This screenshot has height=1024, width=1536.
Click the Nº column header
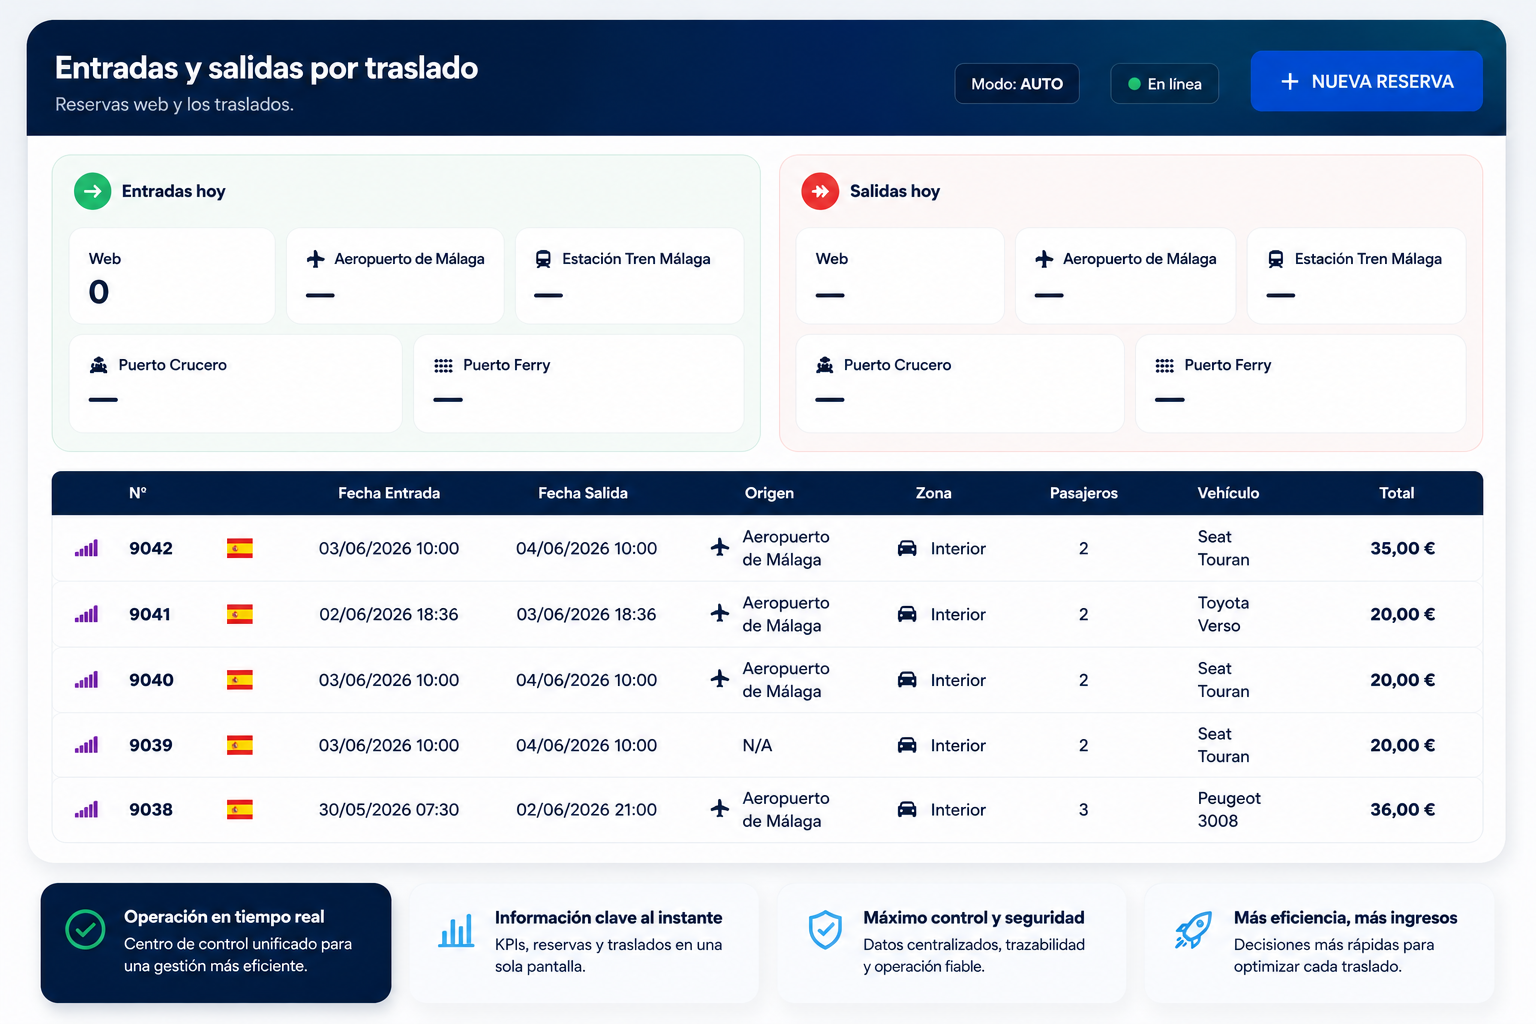tap(138, 493)
